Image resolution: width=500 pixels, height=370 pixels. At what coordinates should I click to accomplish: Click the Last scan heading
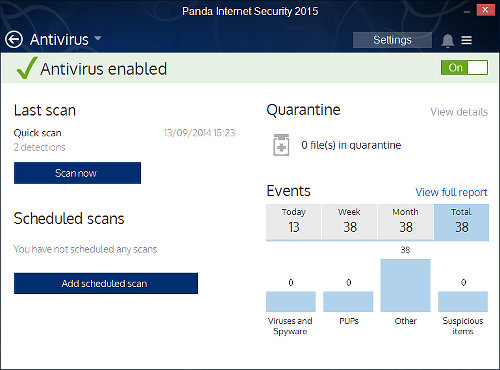(x=45, y=110)
